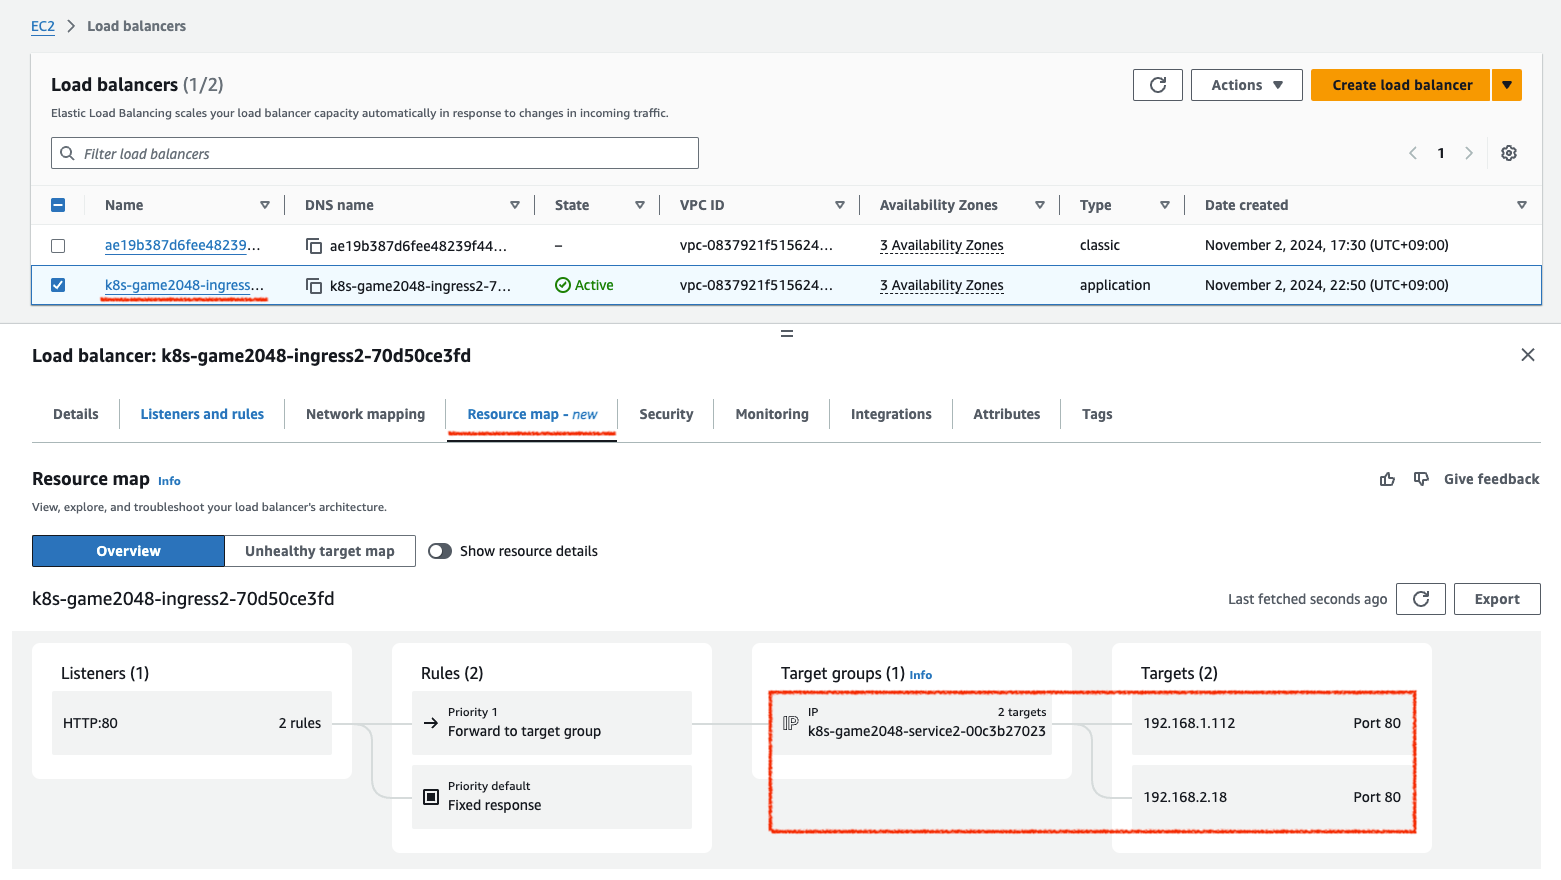
Task: Open the Monitoring tab
Action: (772, 414)
